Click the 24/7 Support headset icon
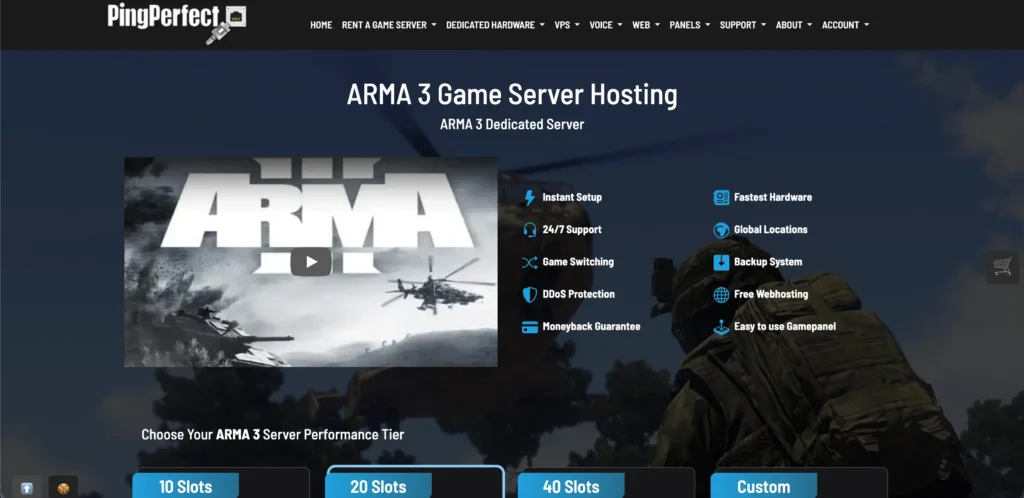 click(x=530, y=230)
